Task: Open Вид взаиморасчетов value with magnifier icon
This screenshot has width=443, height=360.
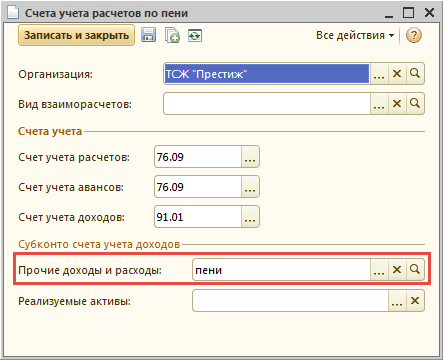Action: [x=415, y=104]
